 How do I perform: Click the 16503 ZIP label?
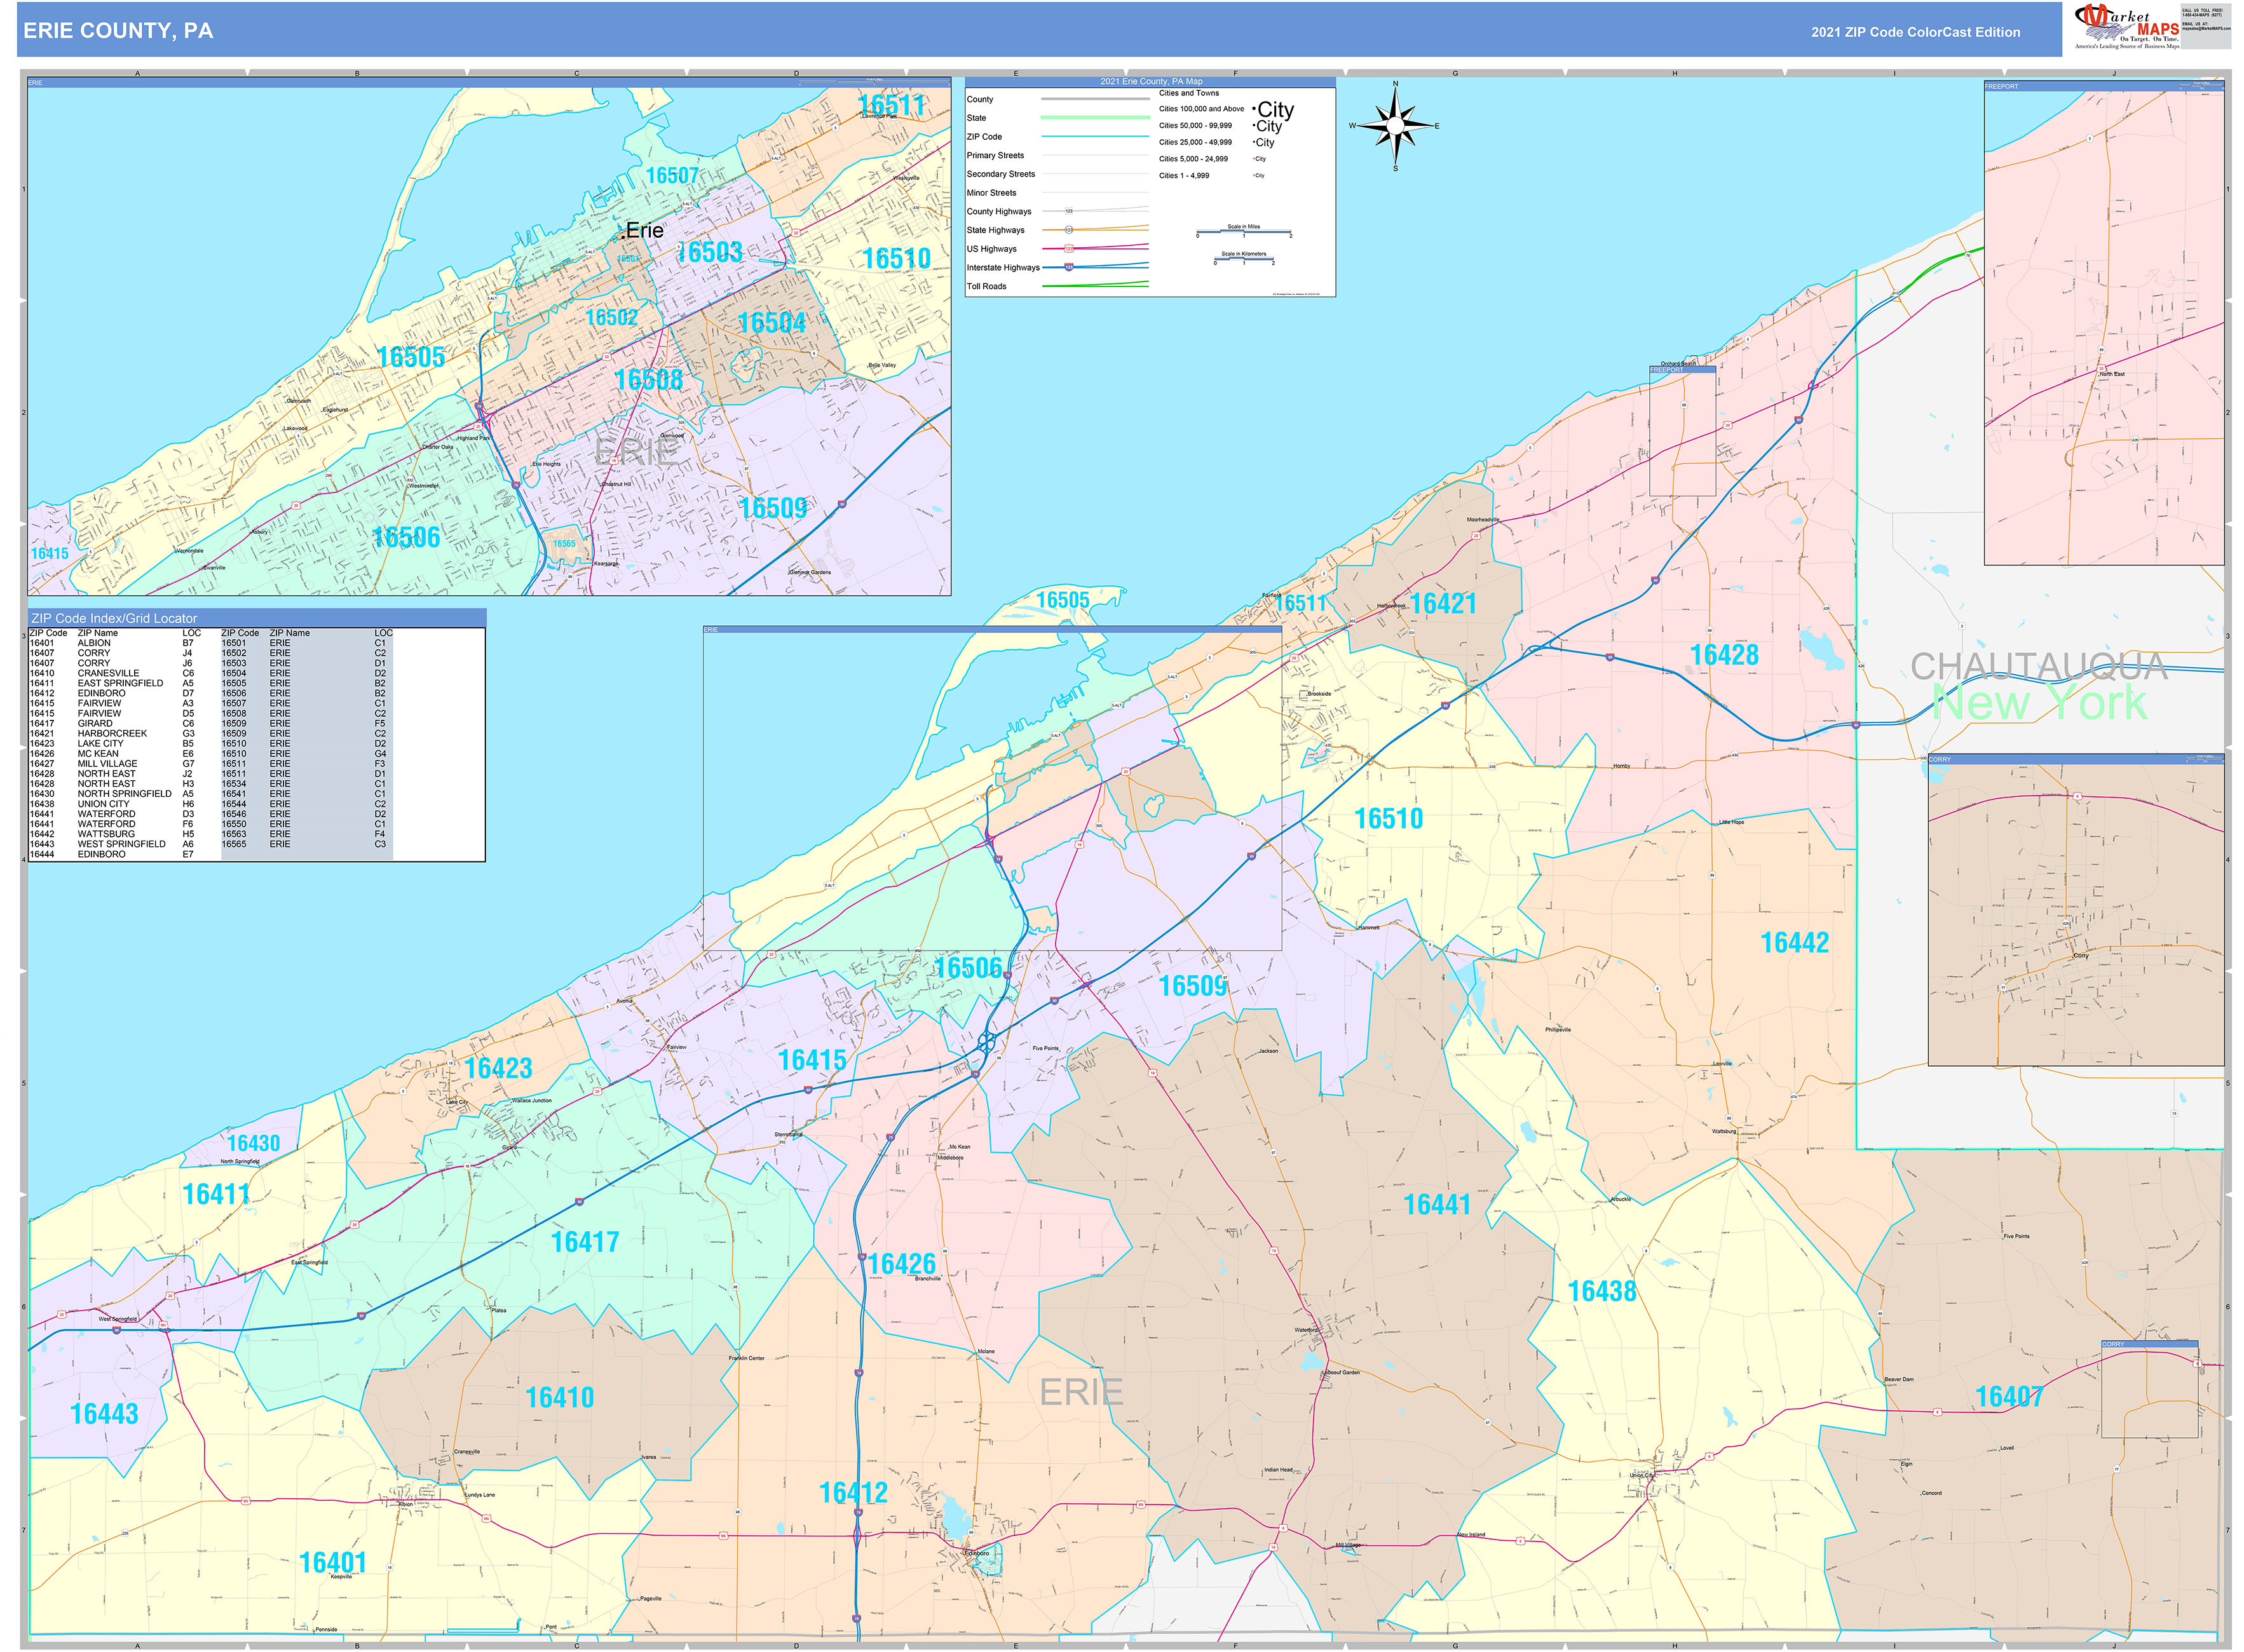pyautogui.click(x=710, y=252)
